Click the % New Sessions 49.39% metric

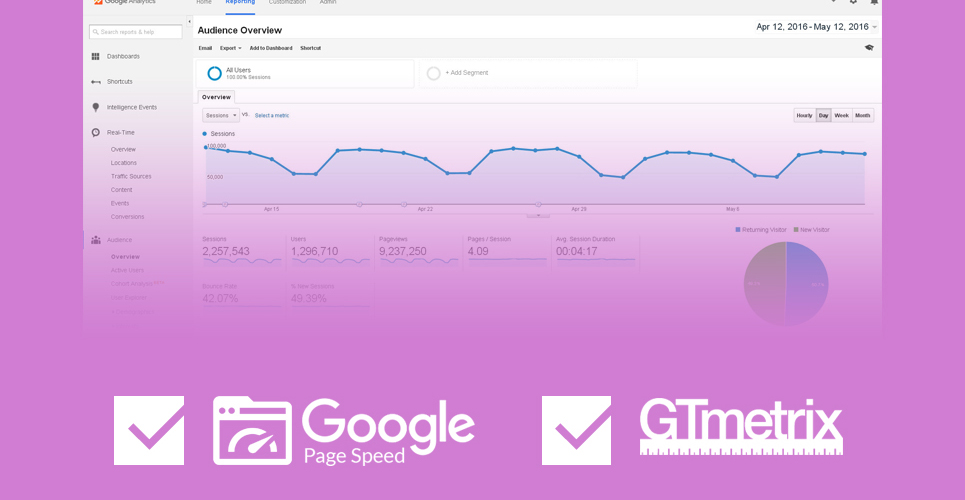click(330, 296)
